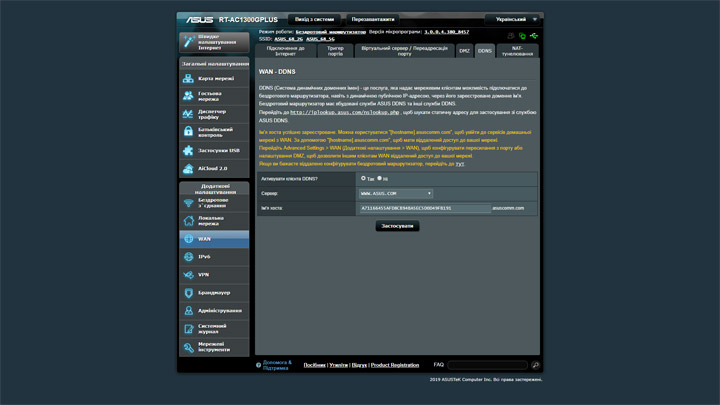Open the VPN icon in sidebar

click(188, 275)
